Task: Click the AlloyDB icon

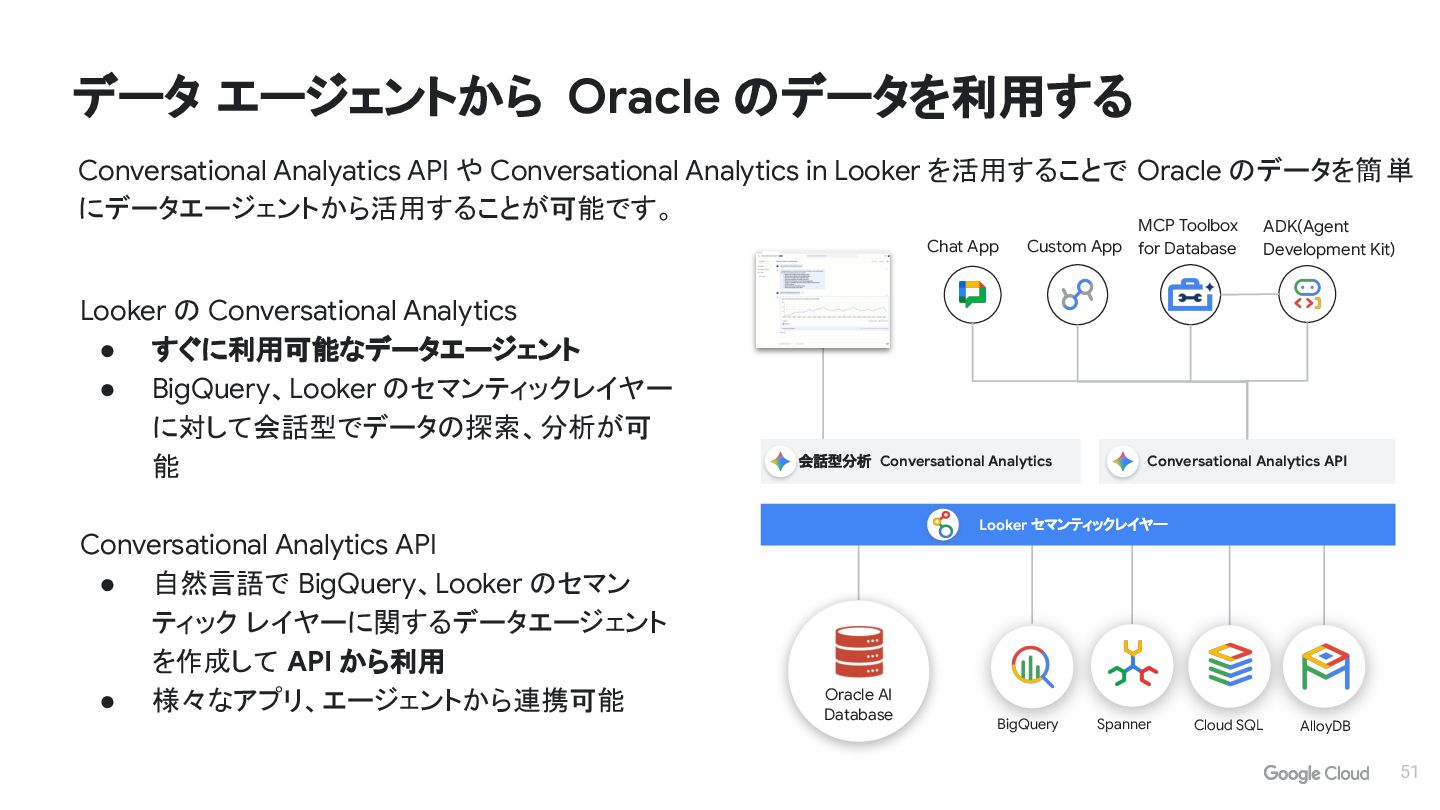Action: pos(1324,667)
